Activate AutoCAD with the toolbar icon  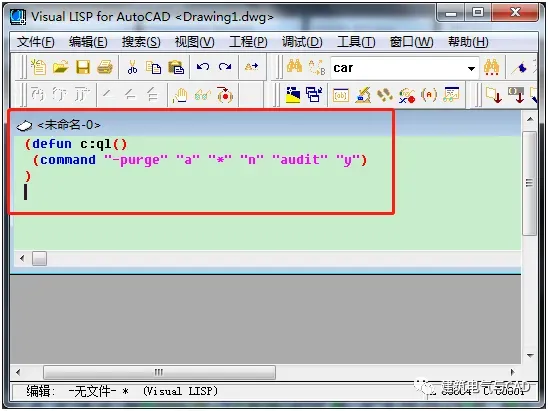(293, 95)
